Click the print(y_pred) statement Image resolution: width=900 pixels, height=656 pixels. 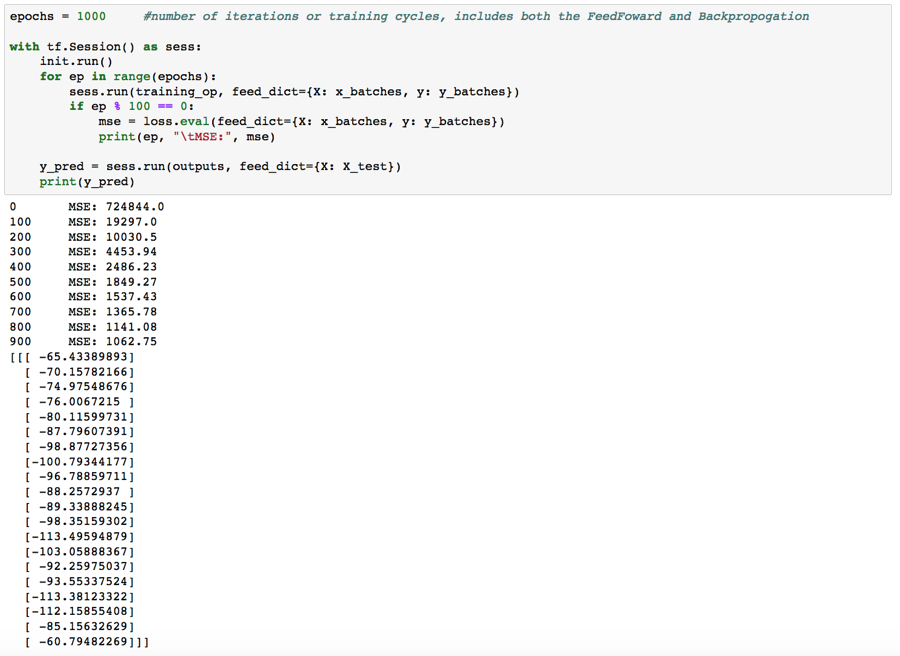pyautogui.click(x=87, y=181)
